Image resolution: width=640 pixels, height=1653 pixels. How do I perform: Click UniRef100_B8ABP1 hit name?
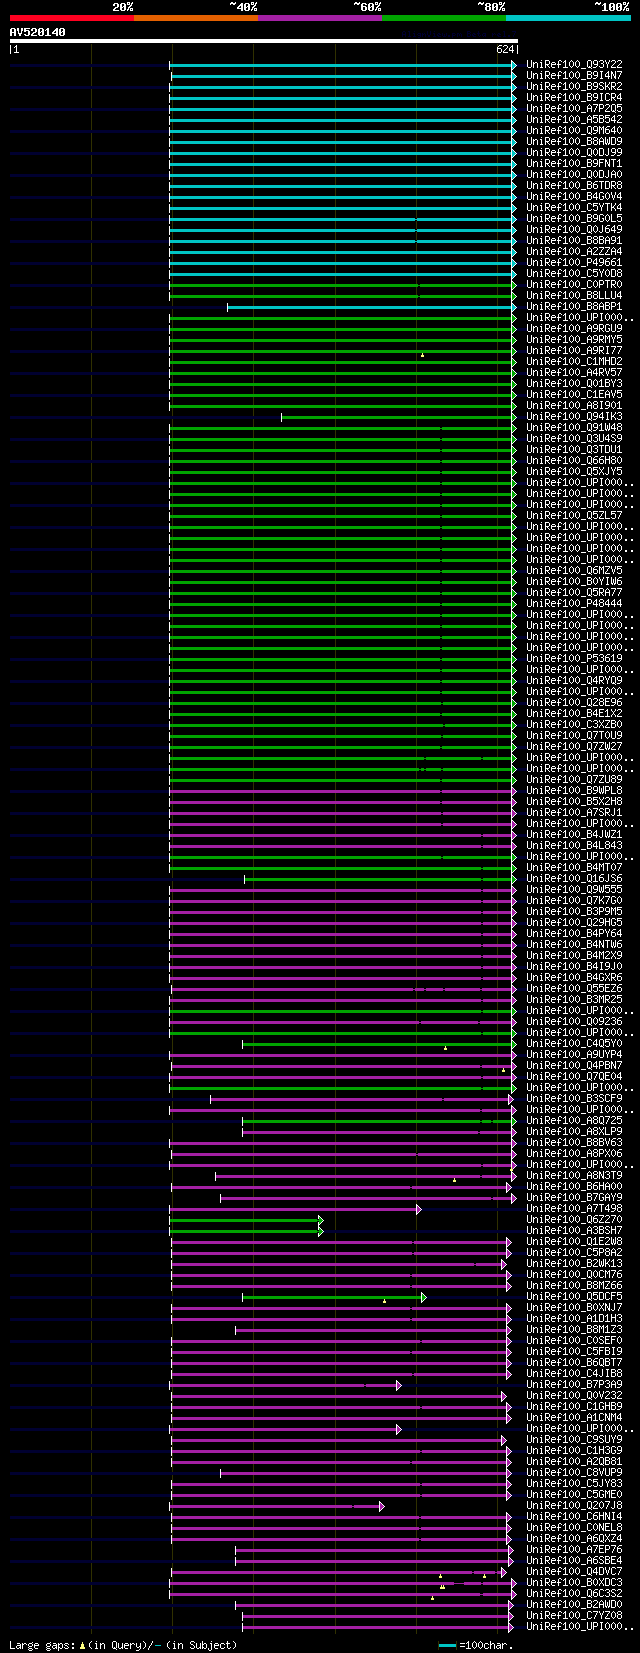point(574,306)
